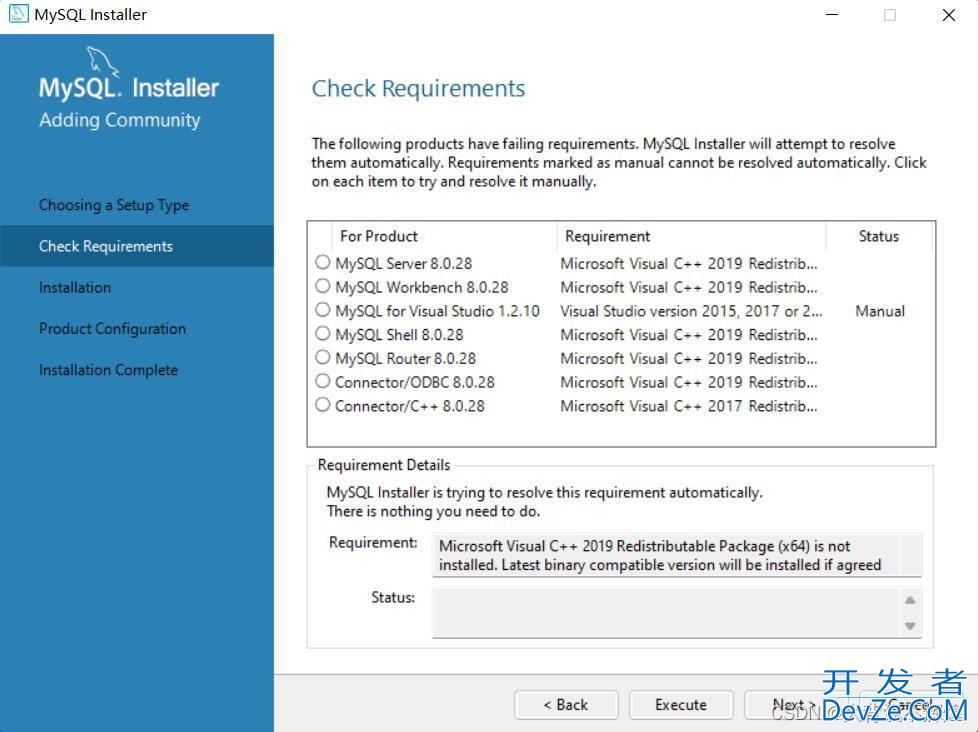Select MySQL for Visual Studio 1.2.10 radio
The image size is (978, 732).
pyautogui.click(x=322, y=310)
